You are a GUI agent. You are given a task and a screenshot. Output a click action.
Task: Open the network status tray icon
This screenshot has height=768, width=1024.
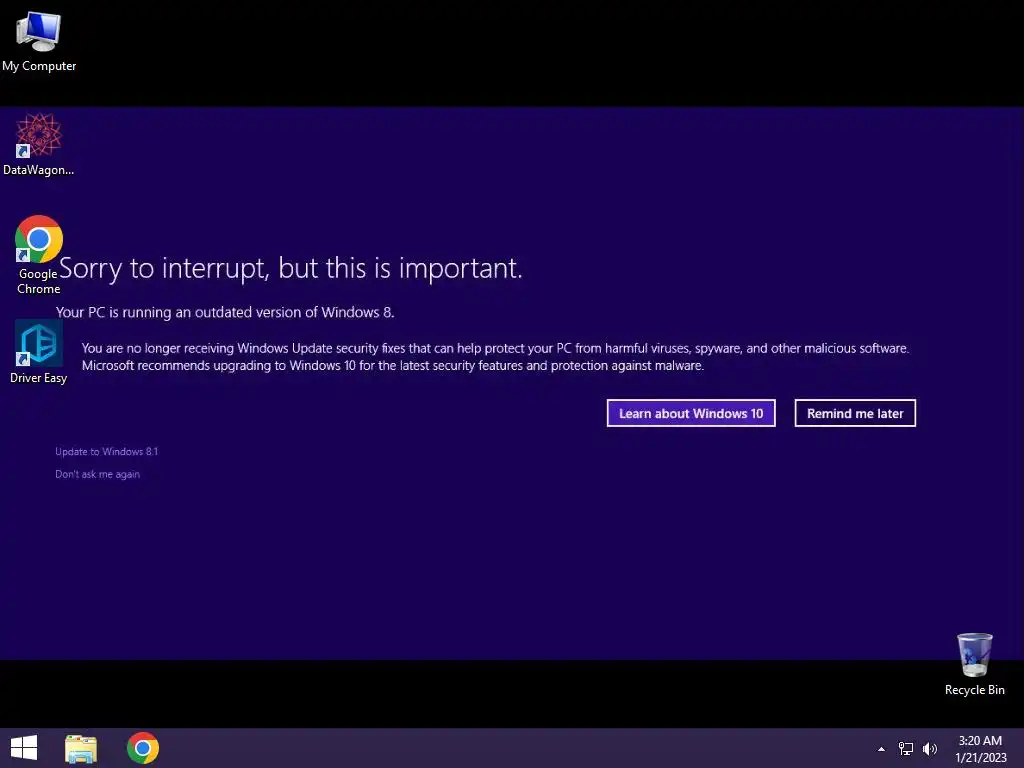pos(906,749)
